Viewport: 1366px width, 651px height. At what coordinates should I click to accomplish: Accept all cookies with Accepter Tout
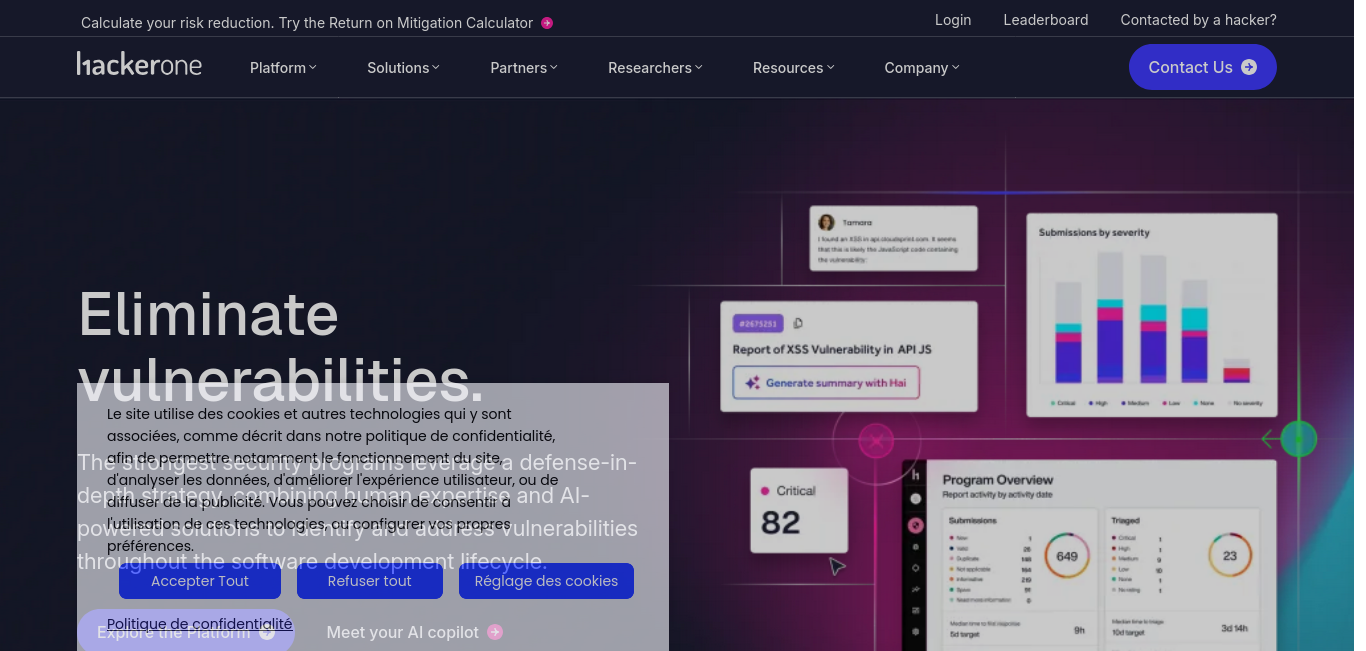200,581
